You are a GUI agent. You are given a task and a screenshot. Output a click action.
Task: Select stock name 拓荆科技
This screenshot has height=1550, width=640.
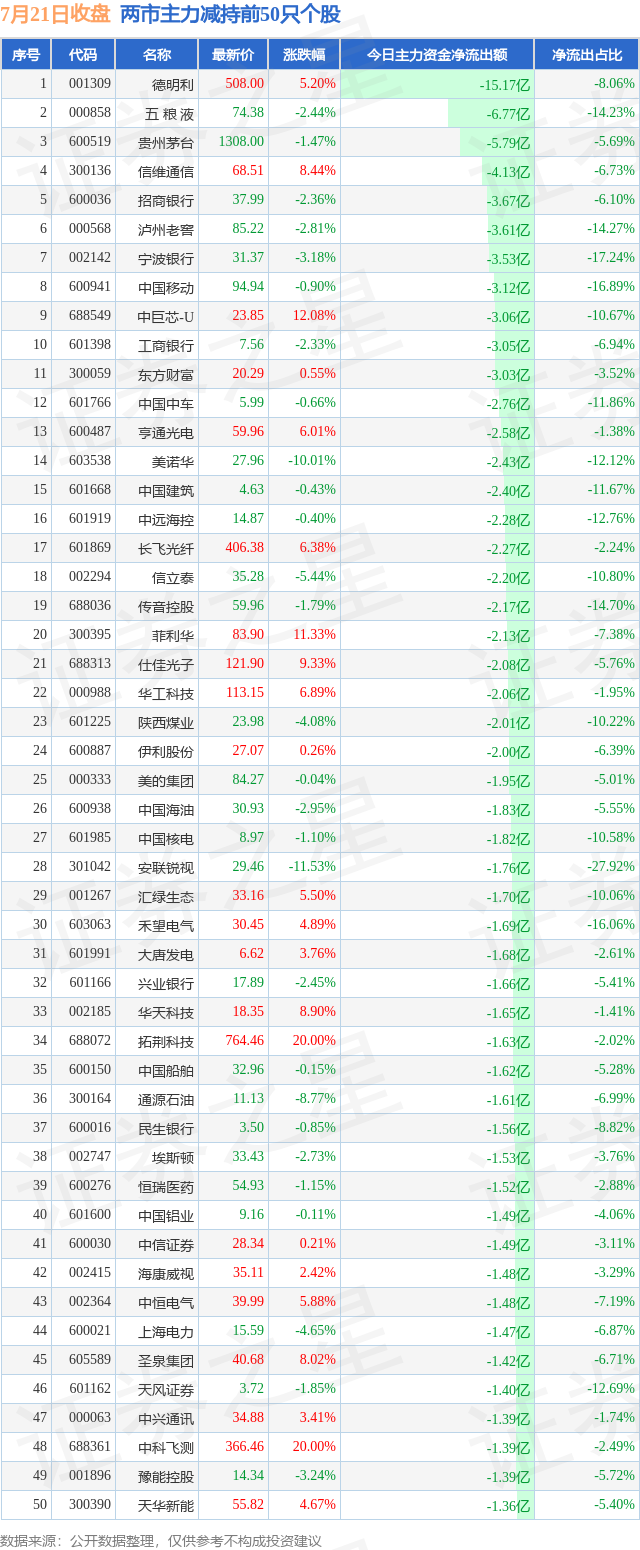coord(166,1042)
